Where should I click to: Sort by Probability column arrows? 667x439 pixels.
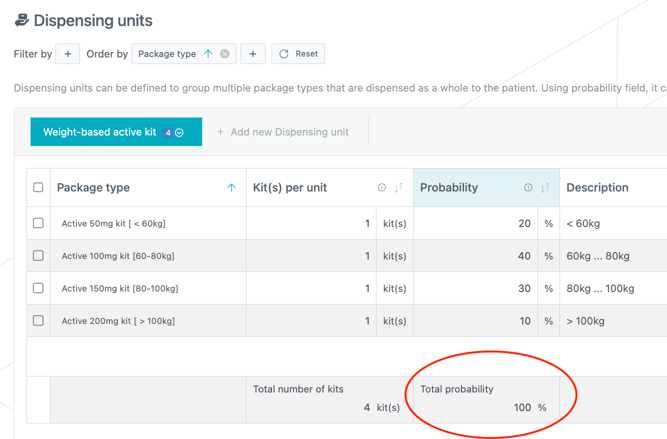coord(545,188)
